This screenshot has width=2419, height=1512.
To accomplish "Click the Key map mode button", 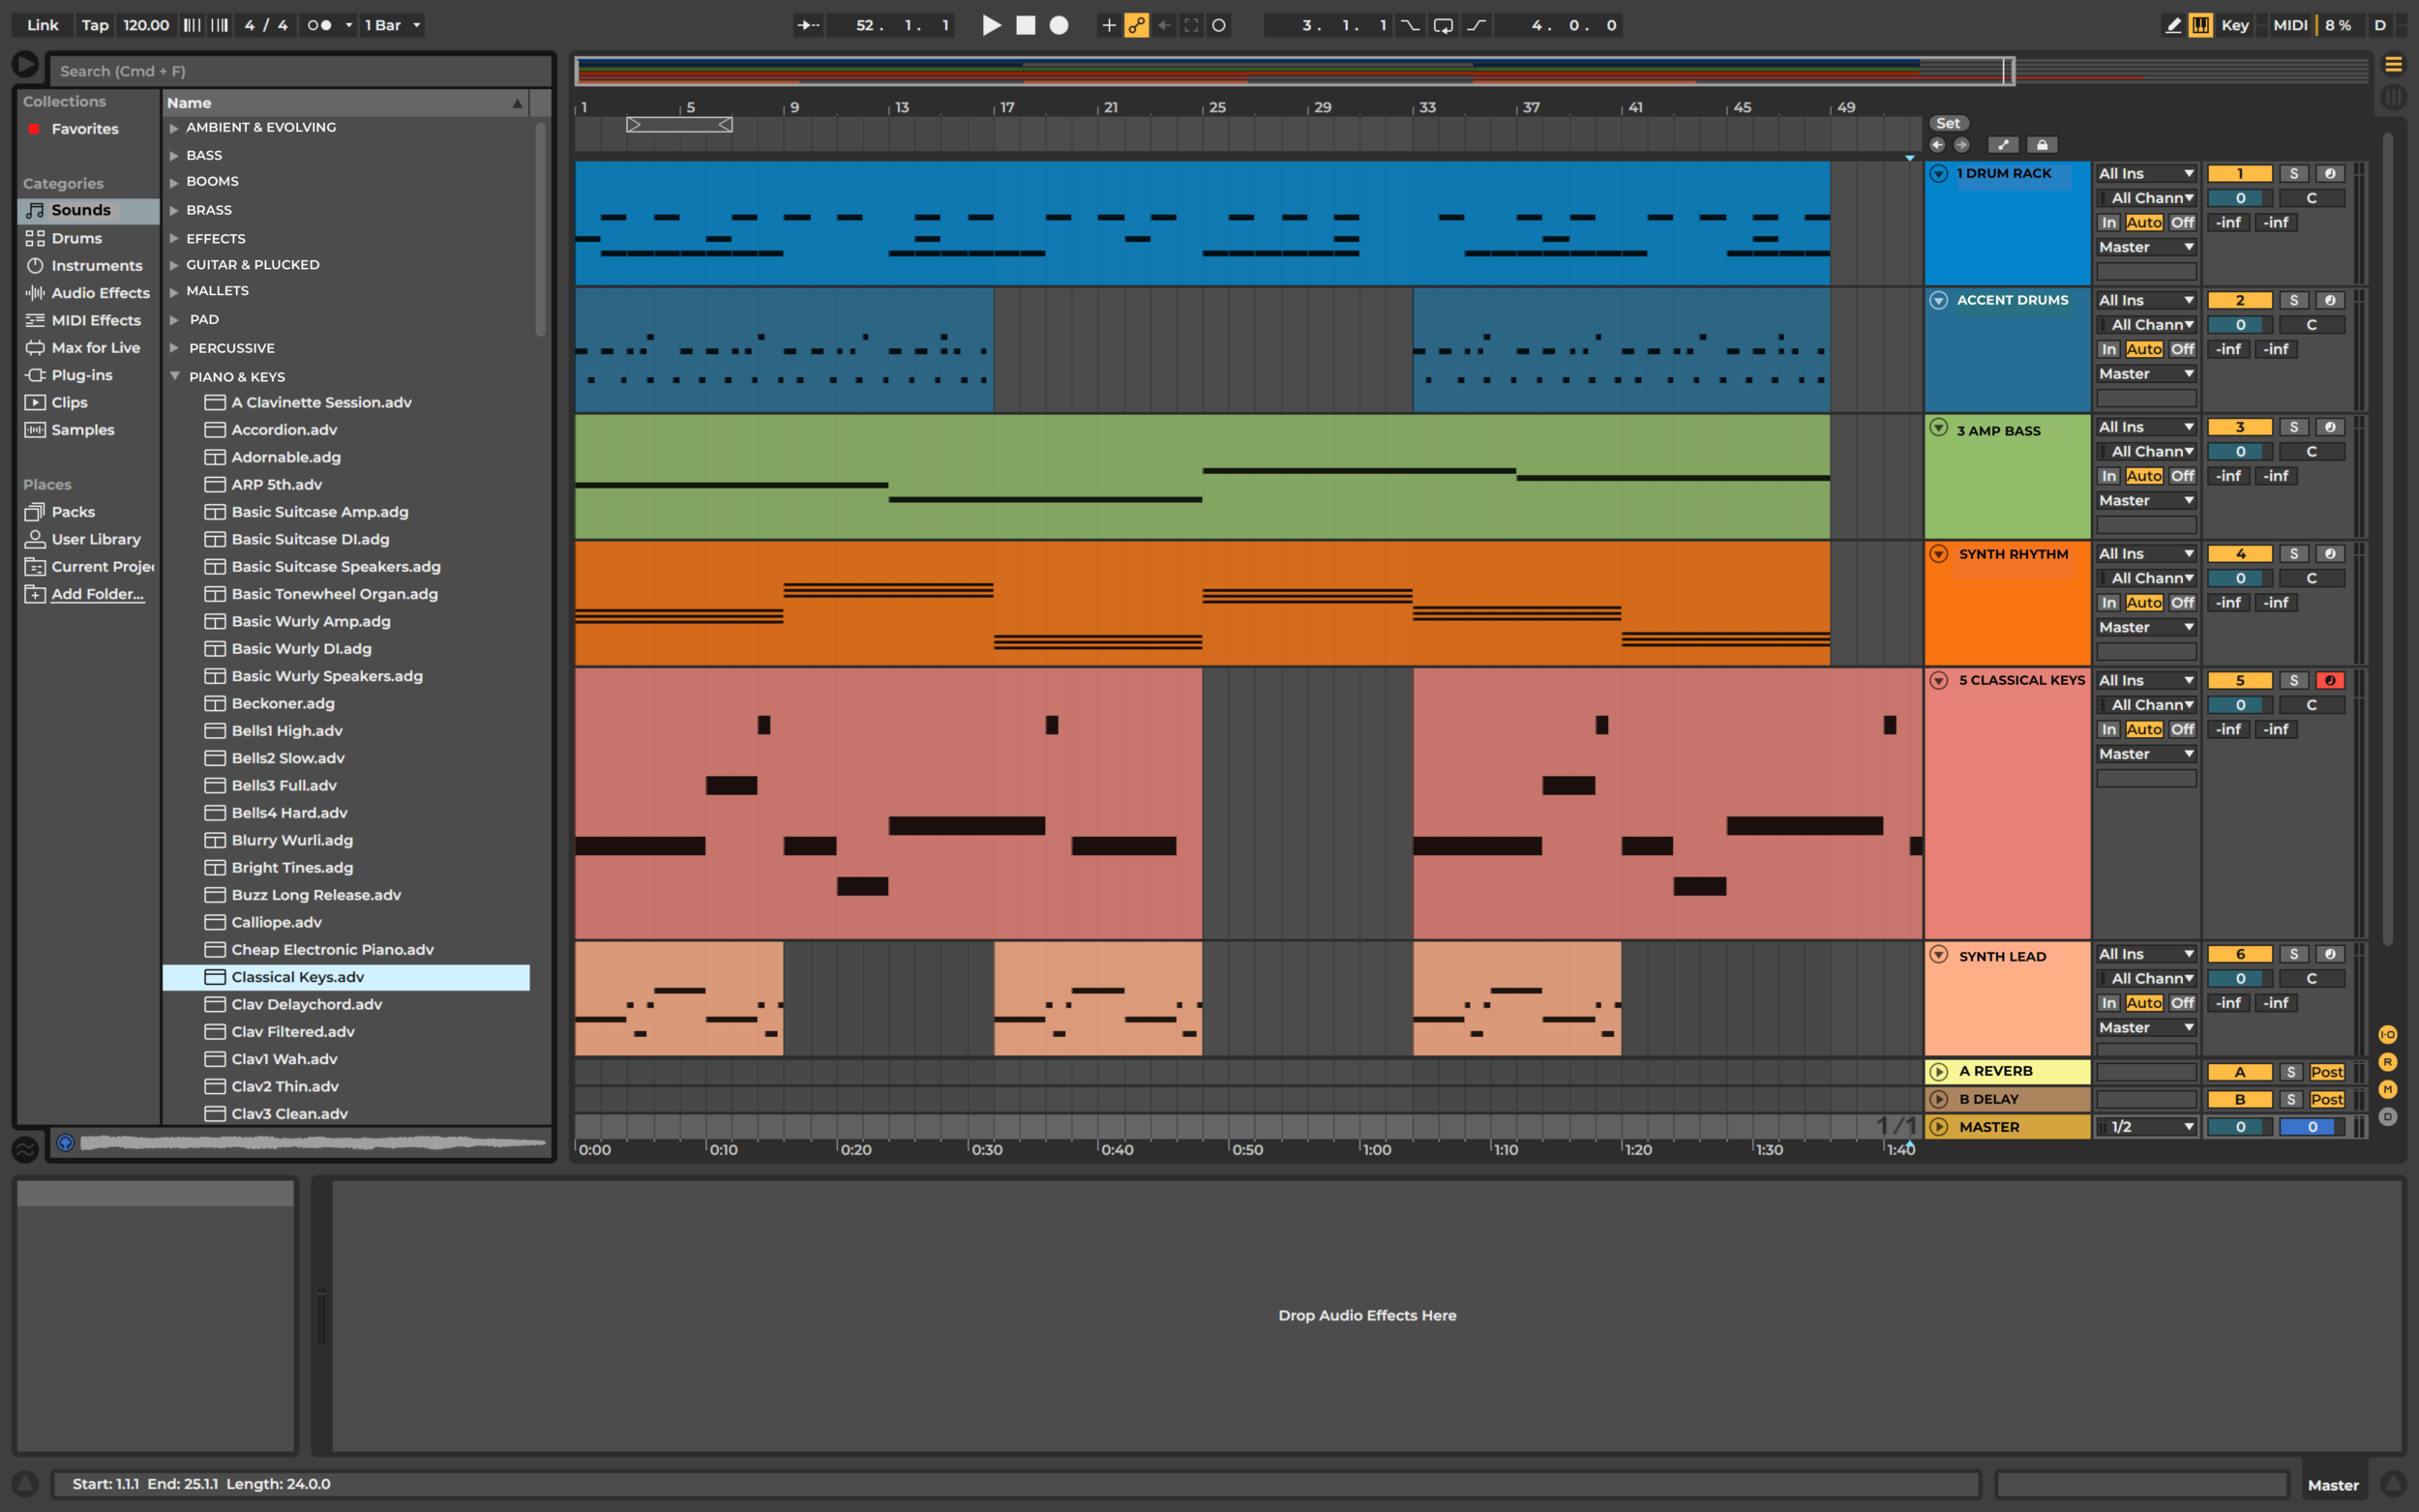I will (2234, 25).
